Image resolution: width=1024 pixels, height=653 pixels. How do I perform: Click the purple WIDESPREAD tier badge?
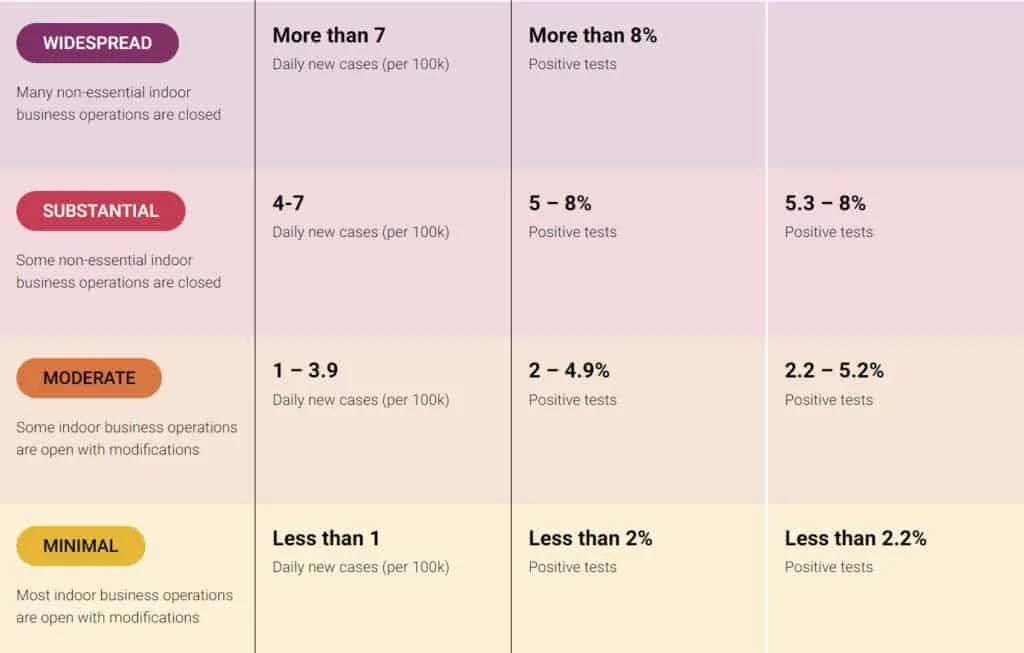[97, 43]
